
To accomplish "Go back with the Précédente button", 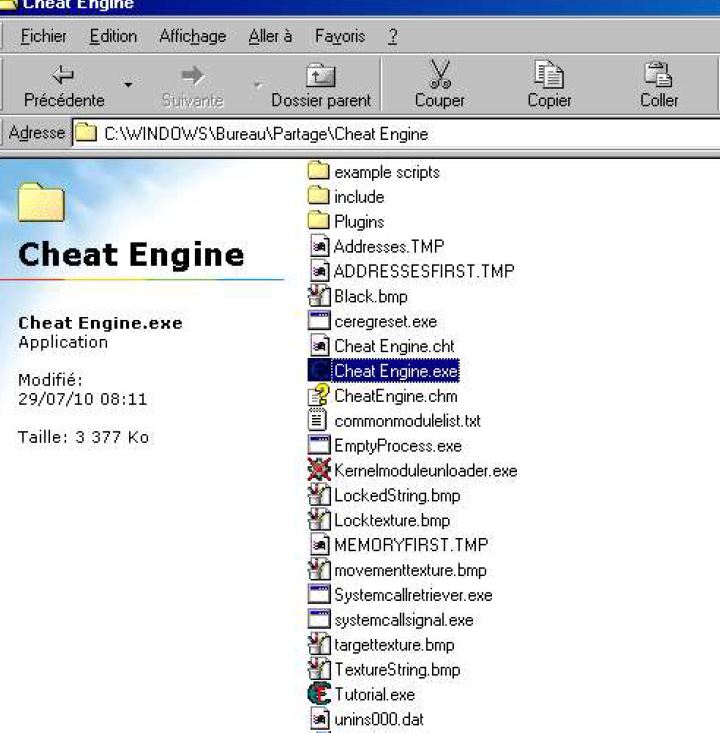I will click(64, 86).
